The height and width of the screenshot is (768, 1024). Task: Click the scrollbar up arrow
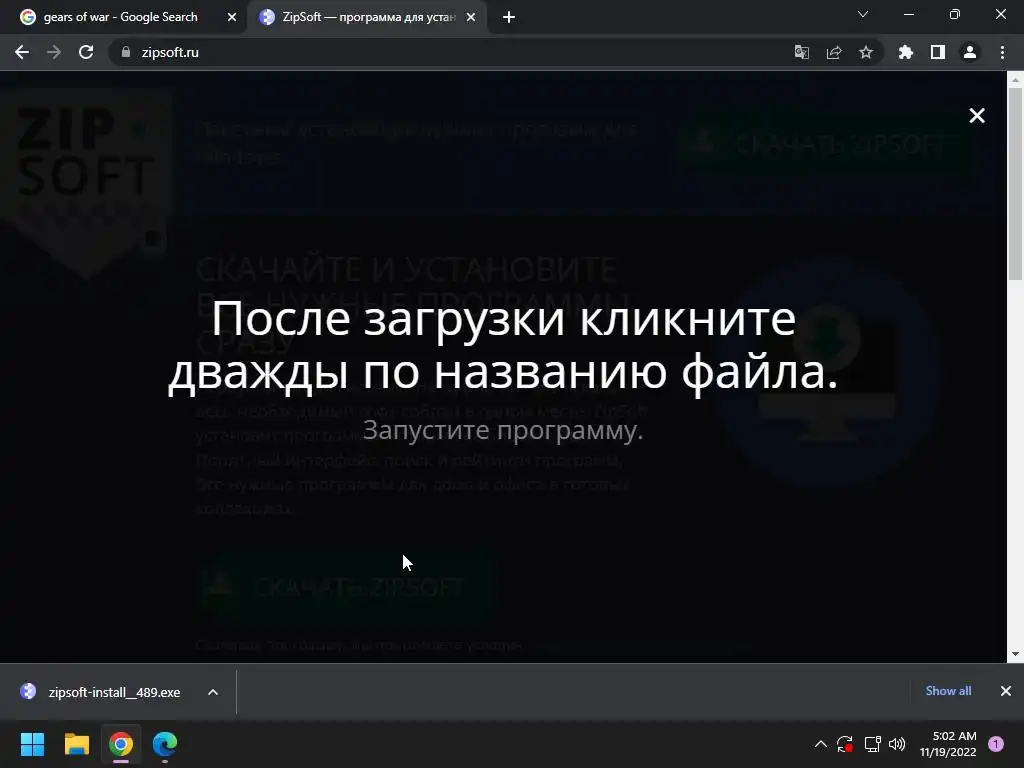coord(1015,80)
